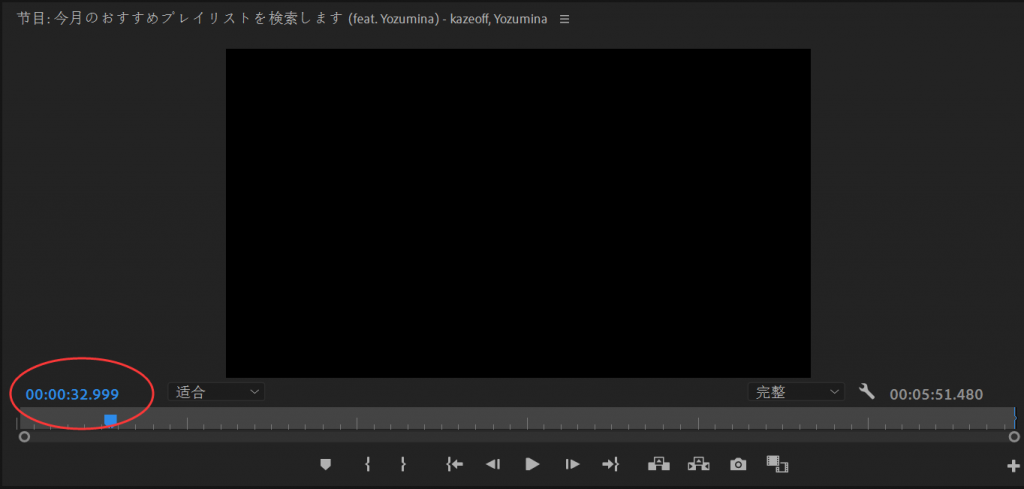Screen dimensions: 1024x489
Task: Click the left zoom scrollbar handle circle
Action: [24, 437]
